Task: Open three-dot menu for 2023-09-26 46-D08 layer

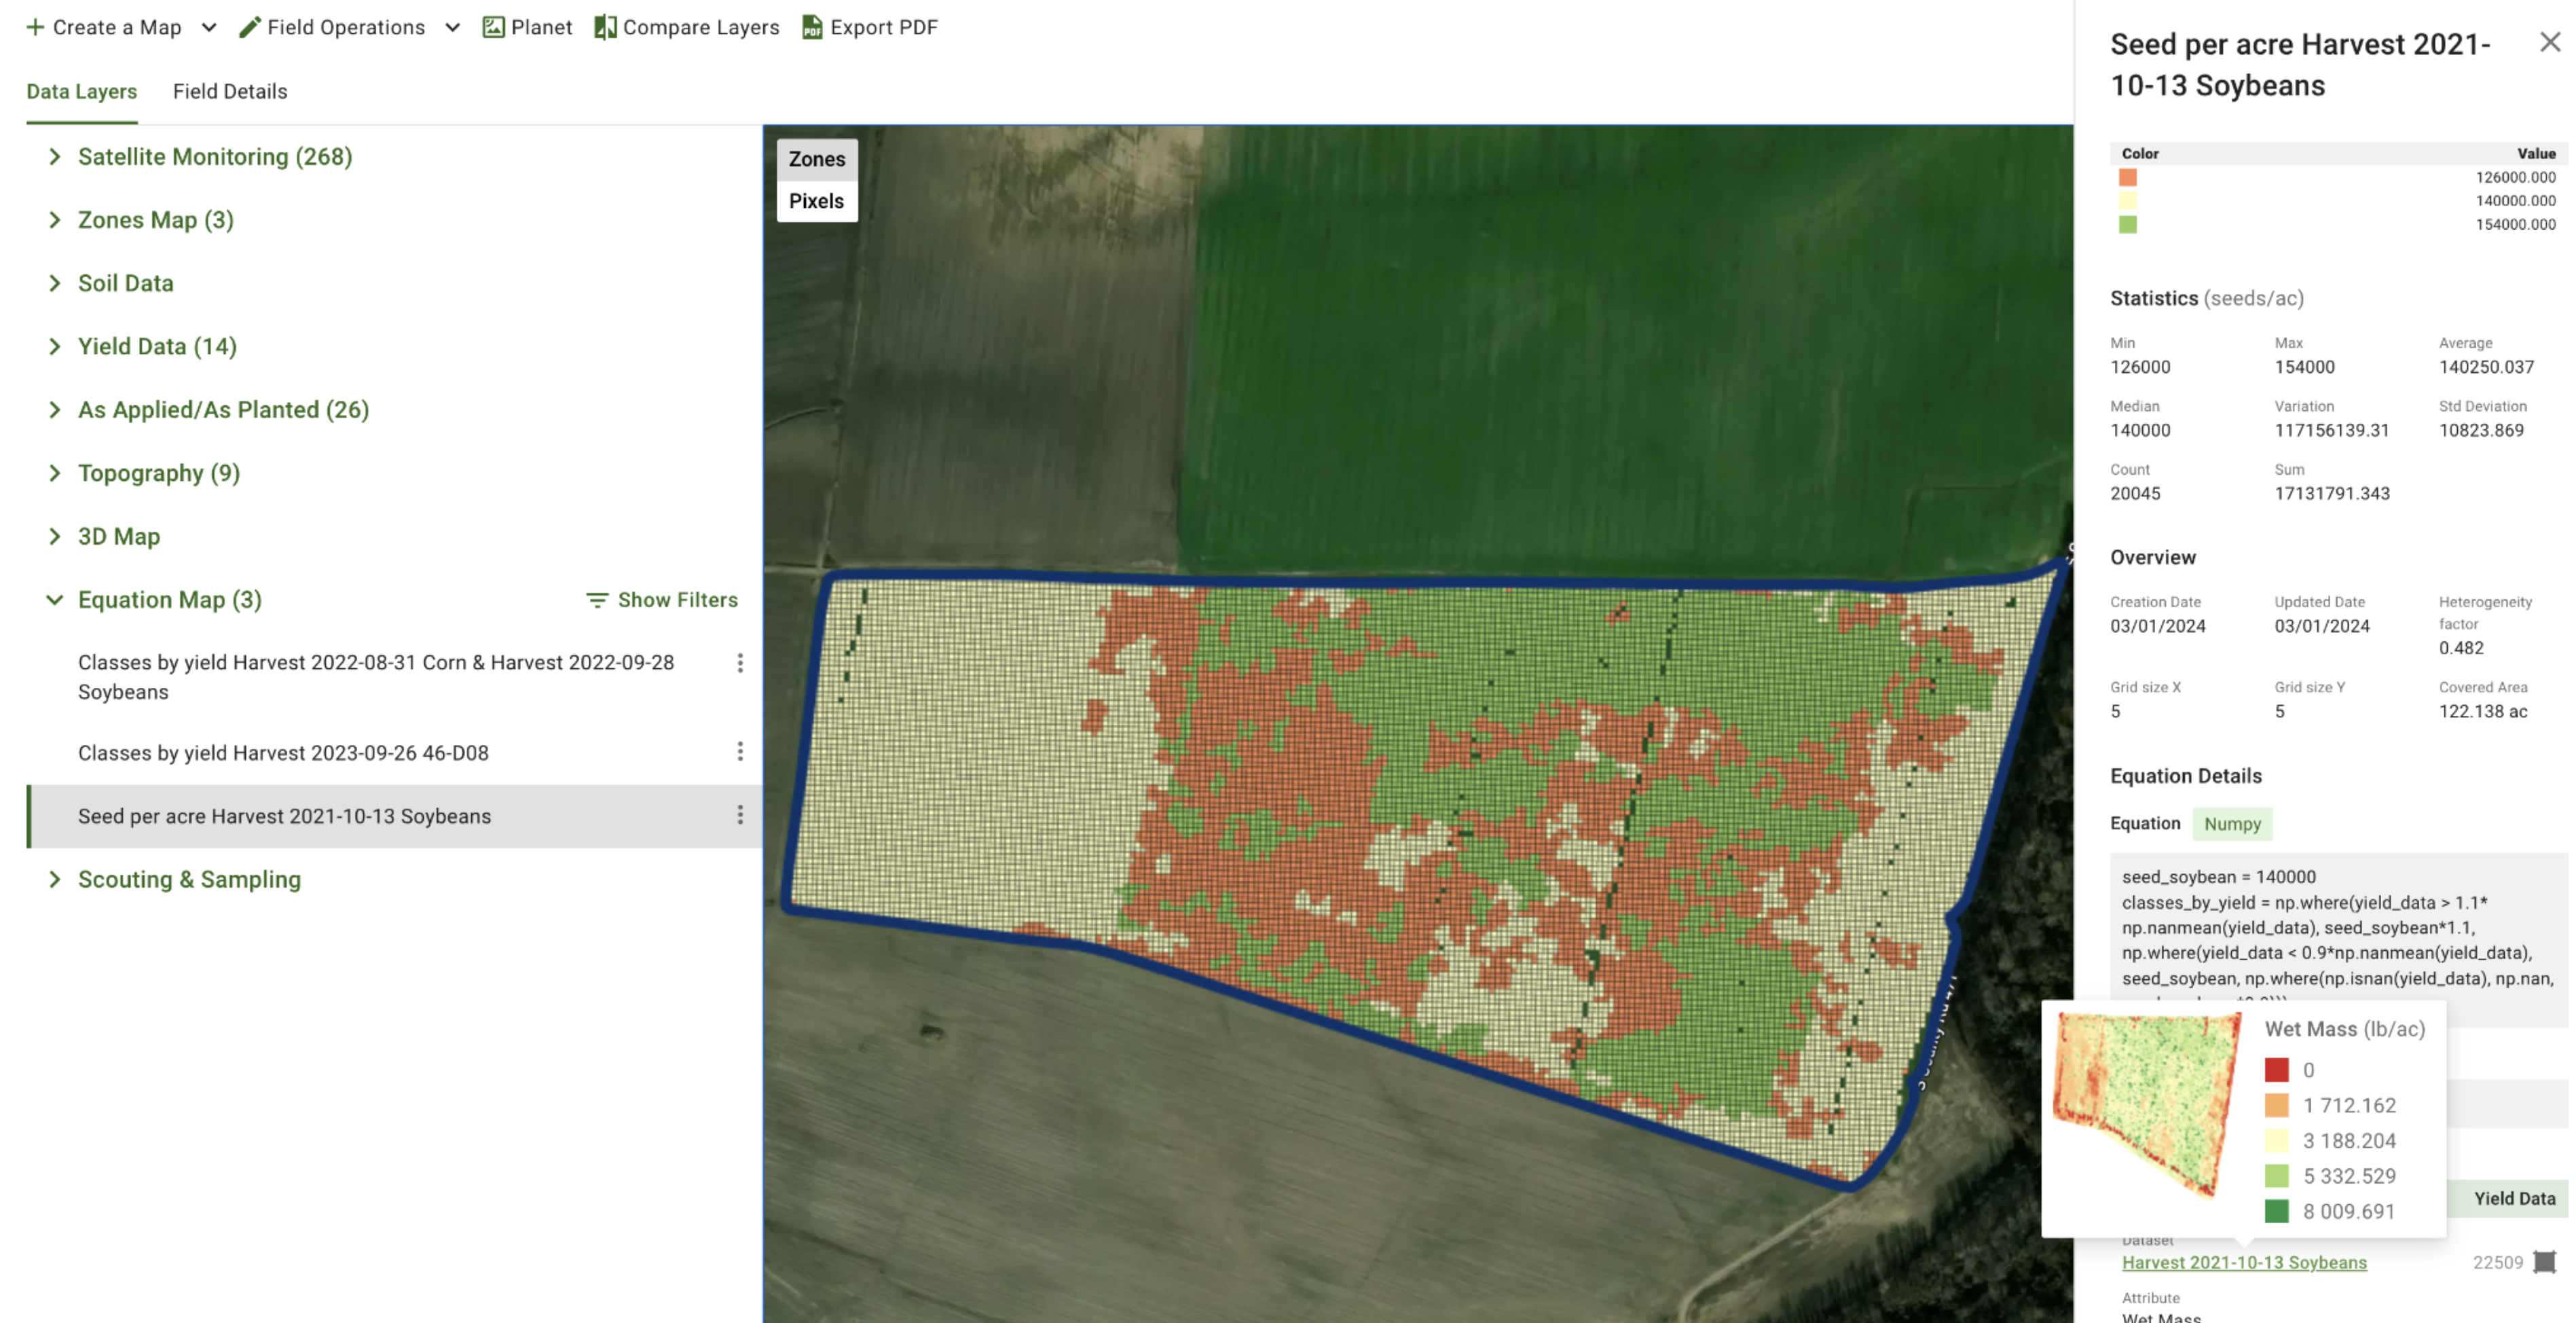Action: click(740, 751)
